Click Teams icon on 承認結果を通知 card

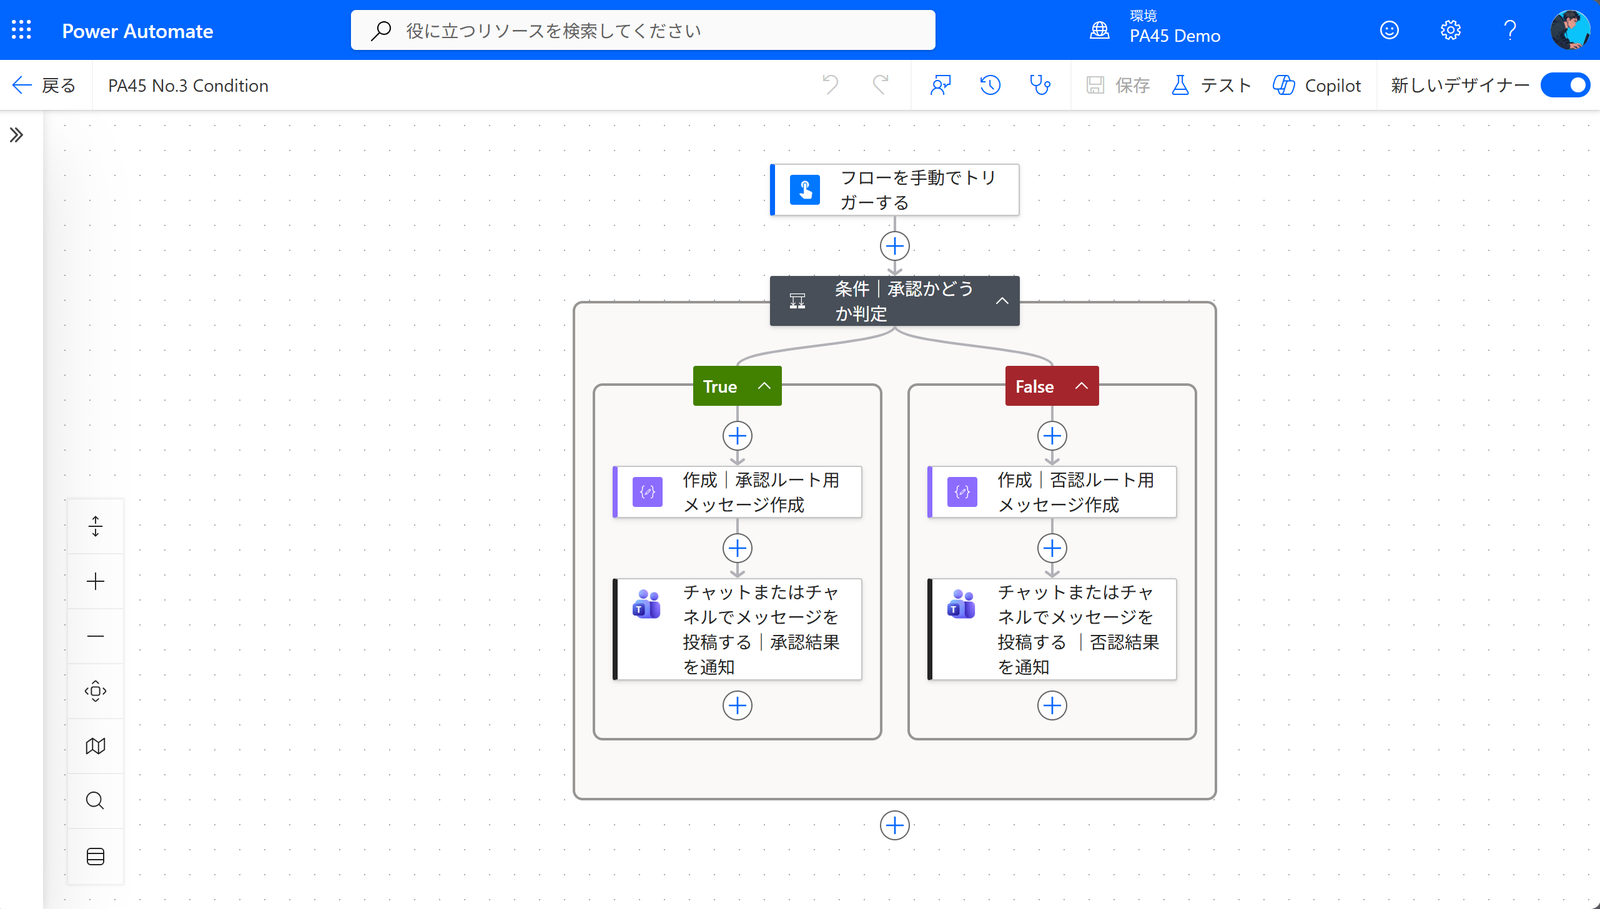(x=648, y=604)
